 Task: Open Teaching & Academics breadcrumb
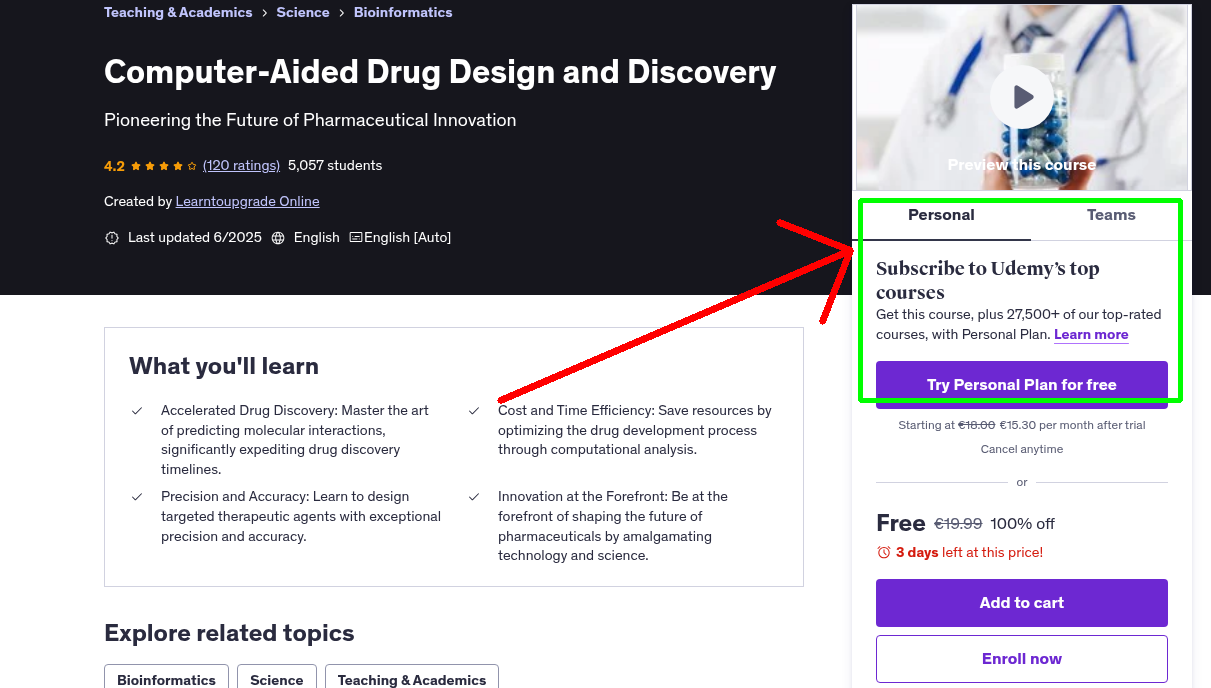pyautogui.click(x=178, y=13)
